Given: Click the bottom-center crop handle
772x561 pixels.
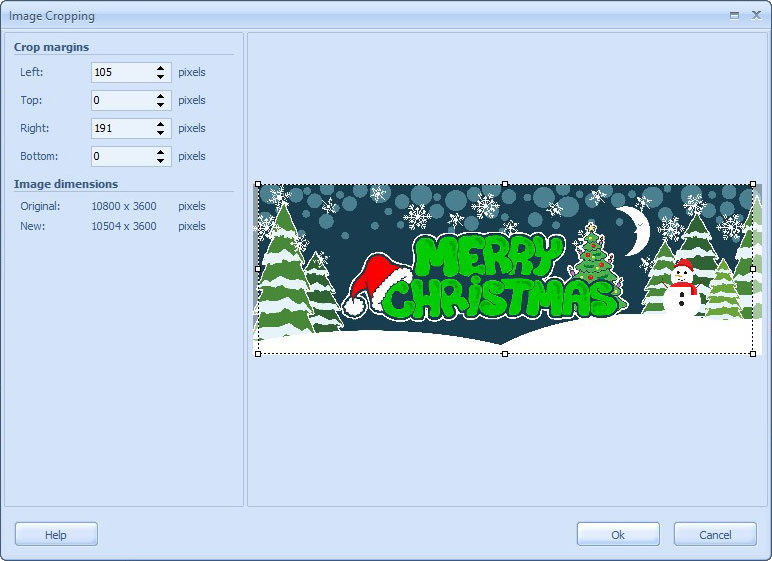Looking at the screenshot, I should [505, 354].
